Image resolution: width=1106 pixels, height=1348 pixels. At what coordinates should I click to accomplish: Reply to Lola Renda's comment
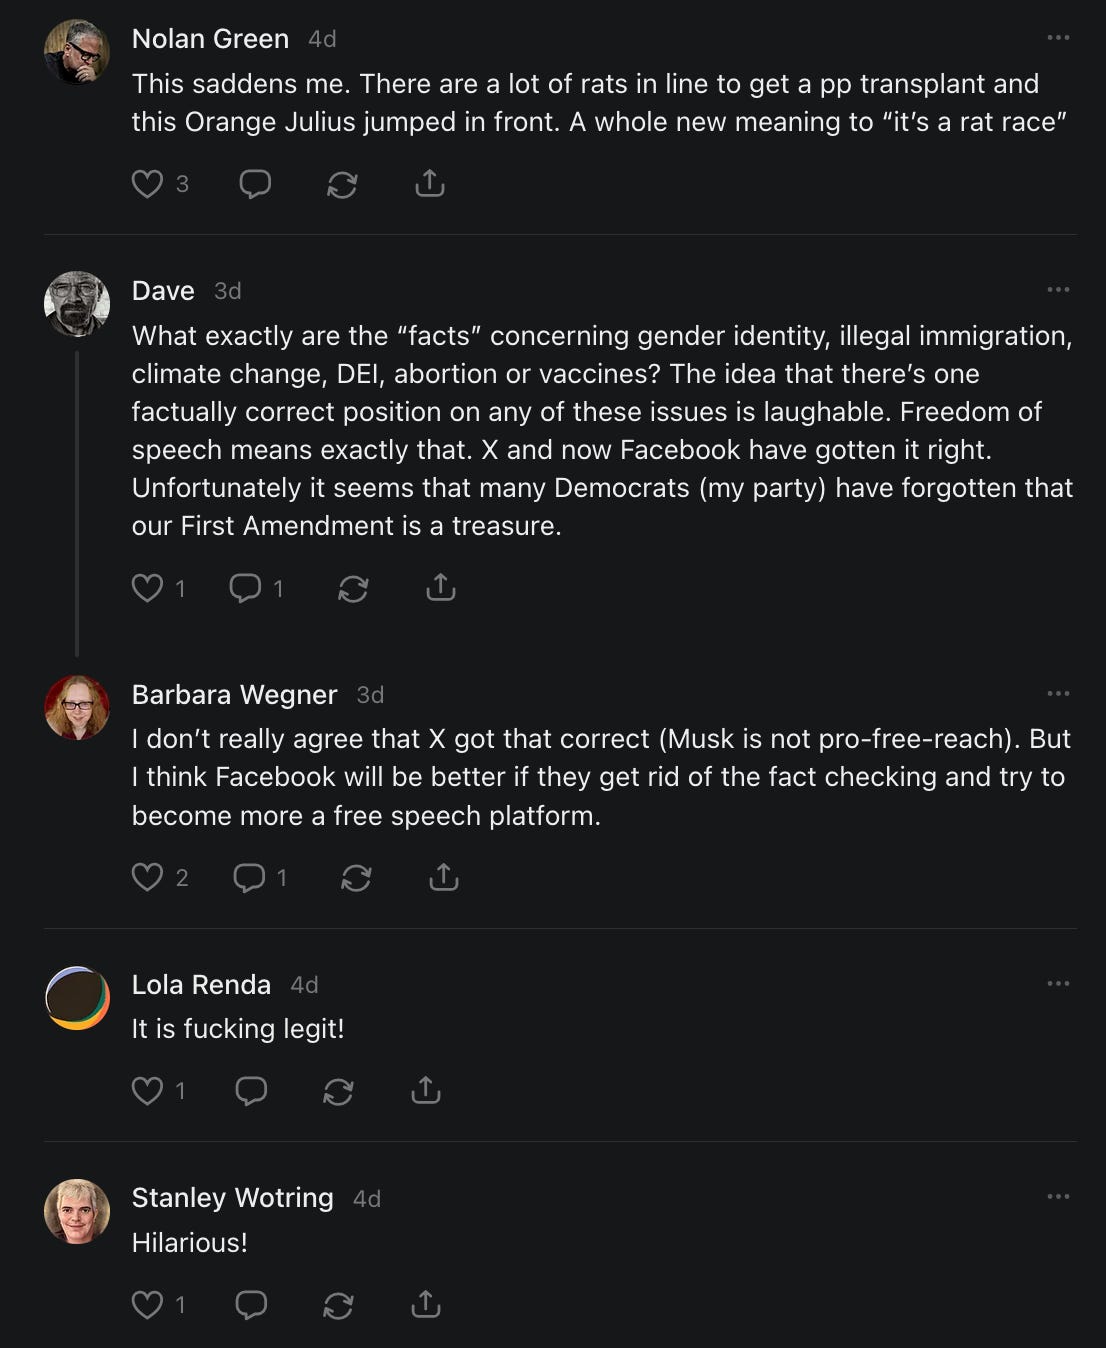[x=251, y=1090]
